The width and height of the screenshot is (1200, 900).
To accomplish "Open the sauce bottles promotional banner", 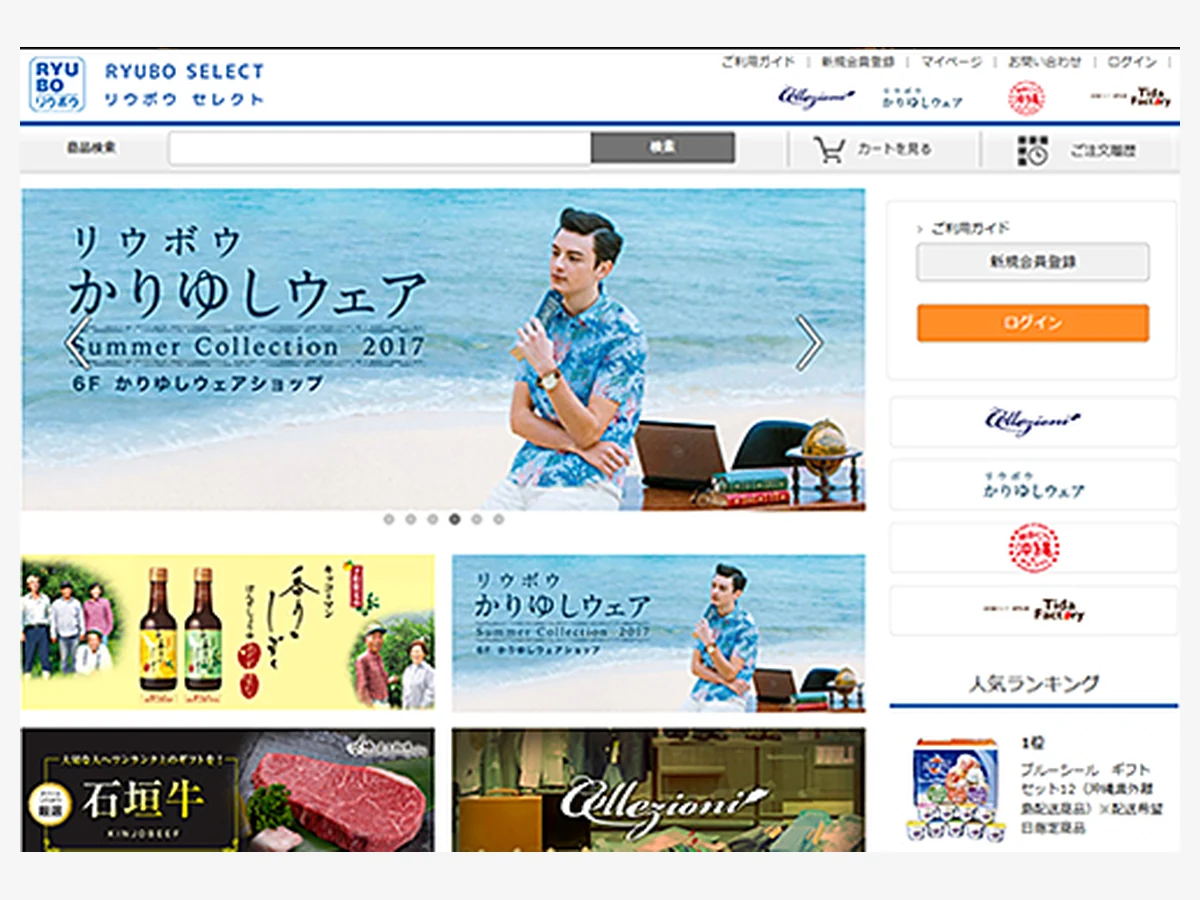I will click(228, 633).
